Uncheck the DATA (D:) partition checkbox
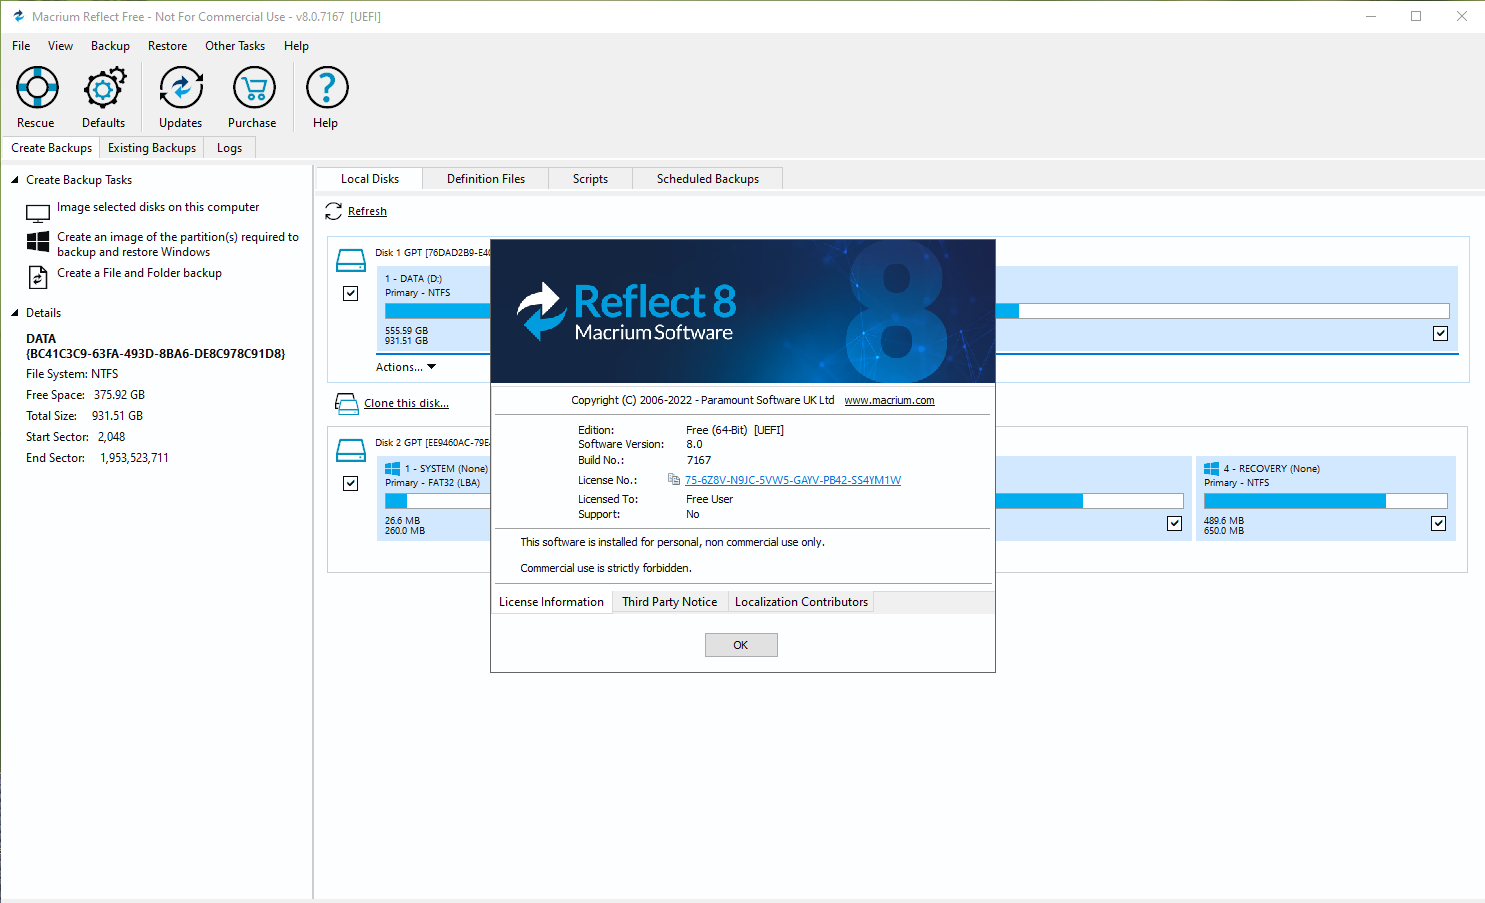This screenshot has width=1485, height=903. pyautogui.click(x=1440, y=333)
